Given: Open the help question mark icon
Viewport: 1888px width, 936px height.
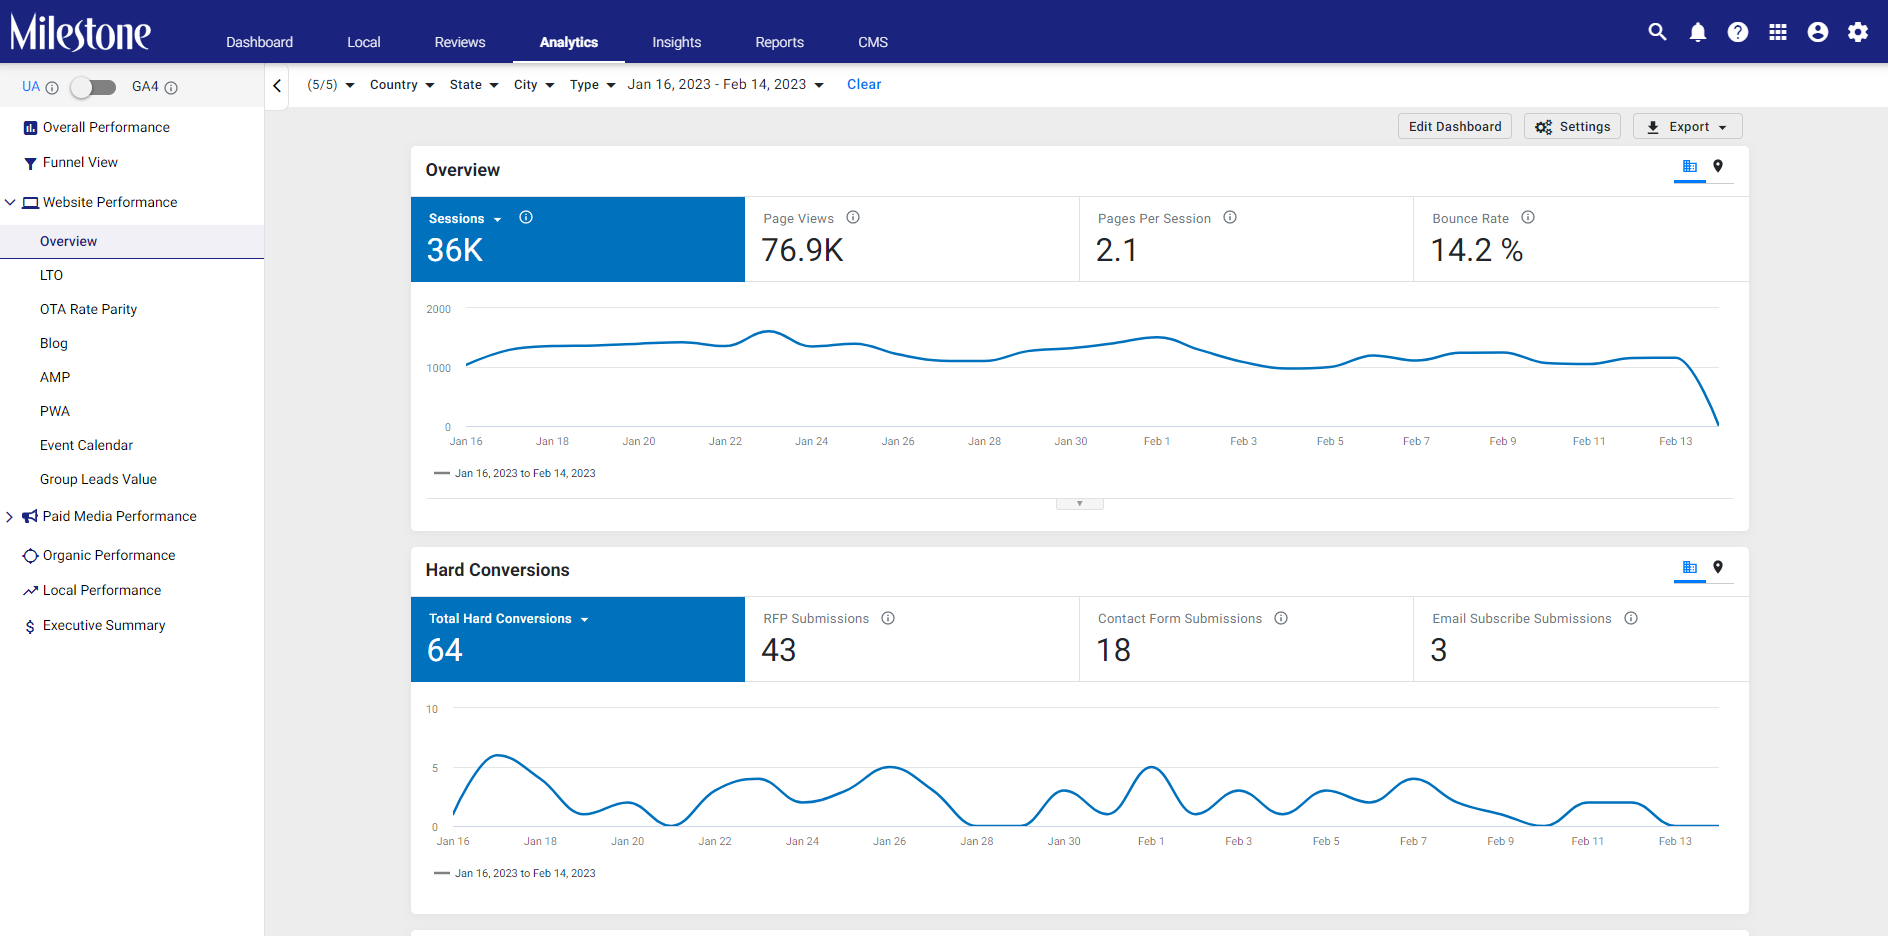Looking at the screenshot, I should [1738, 32].
